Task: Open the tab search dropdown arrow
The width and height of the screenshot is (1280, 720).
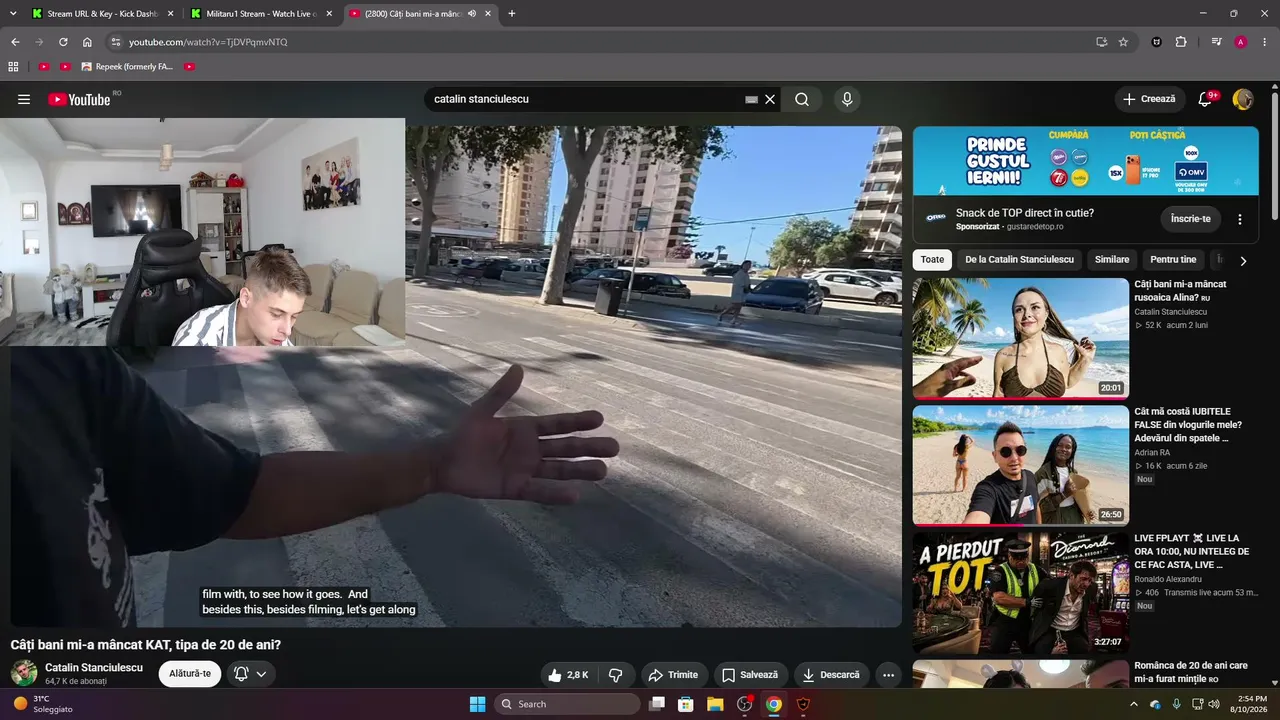Action: point(14,13)
